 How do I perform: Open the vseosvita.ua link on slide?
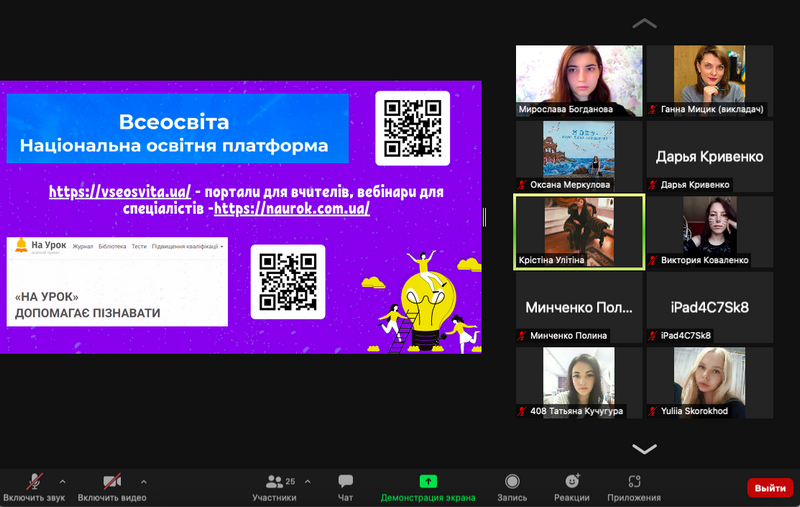click(x=120, y=192)
